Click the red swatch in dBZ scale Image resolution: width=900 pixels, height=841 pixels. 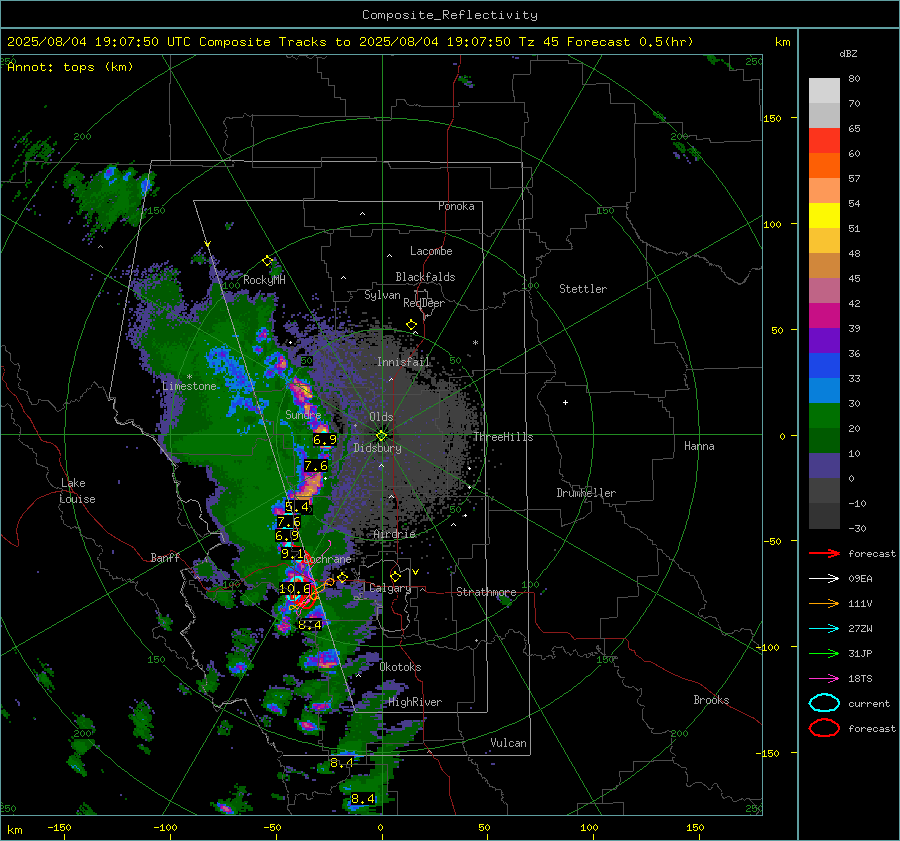(x=824, y=141)
